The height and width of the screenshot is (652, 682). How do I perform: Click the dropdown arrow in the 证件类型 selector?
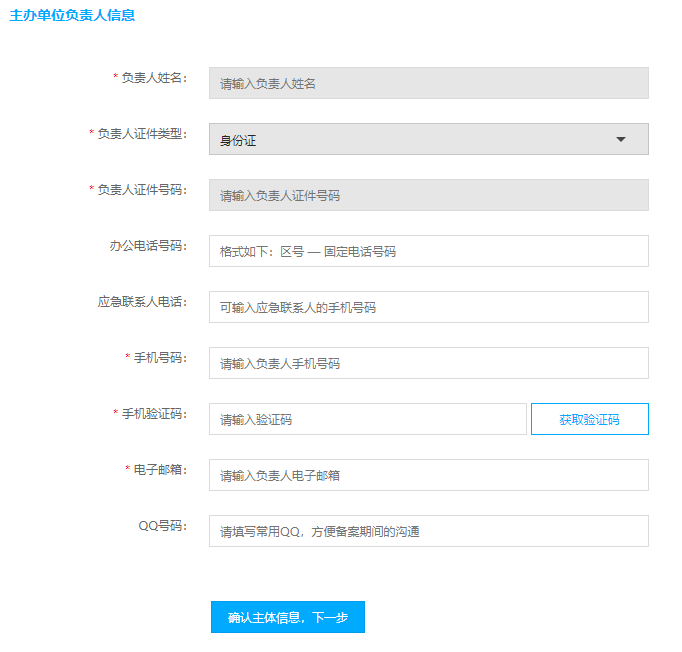click(x=620, y=139)
